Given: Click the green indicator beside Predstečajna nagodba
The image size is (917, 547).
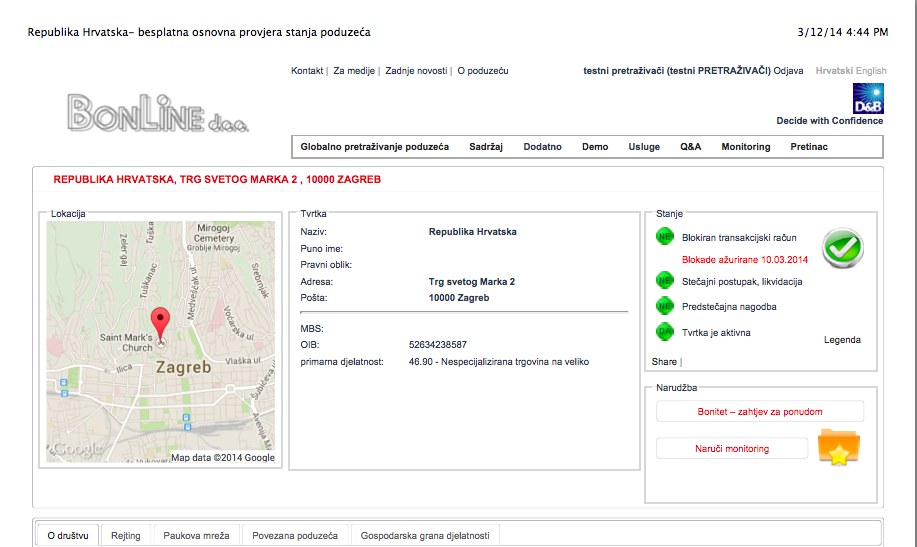Looking at the screenshot, I should pyautogui.click(x=665, y=306).
